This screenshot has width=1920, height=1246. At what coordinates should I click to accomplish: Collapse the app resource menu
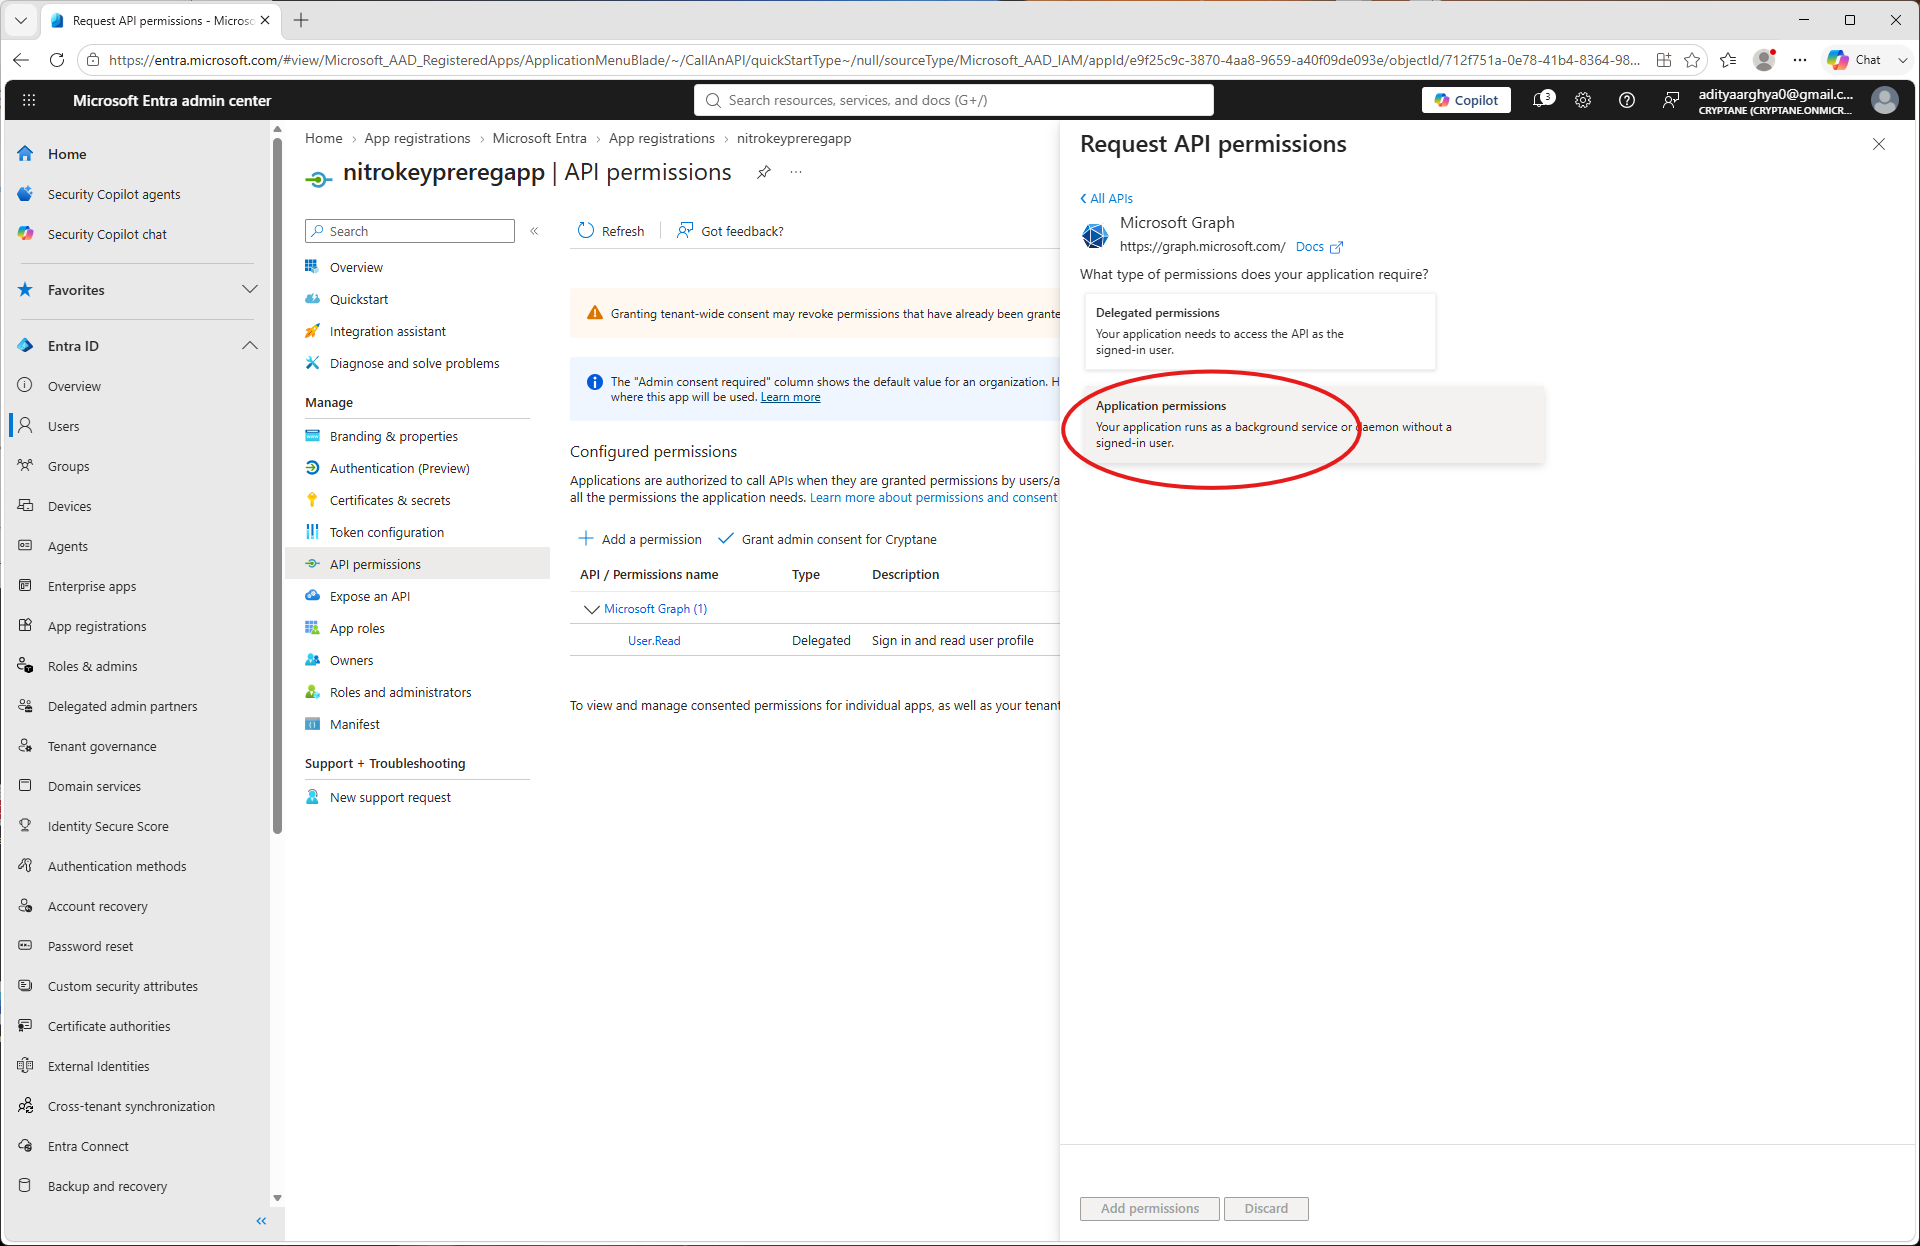coord(535,231)
